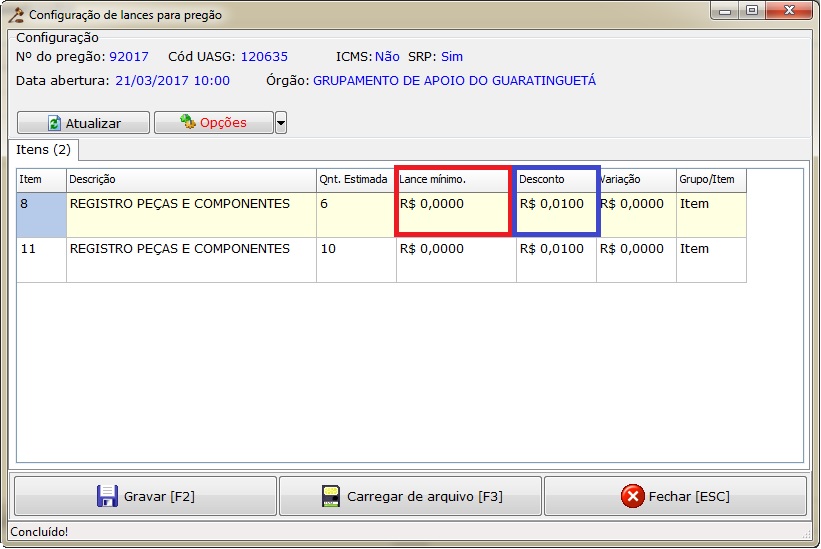Click the red X icon on Fechar
Viewport: 821px width, 549px height.
[x=631, y=496]
